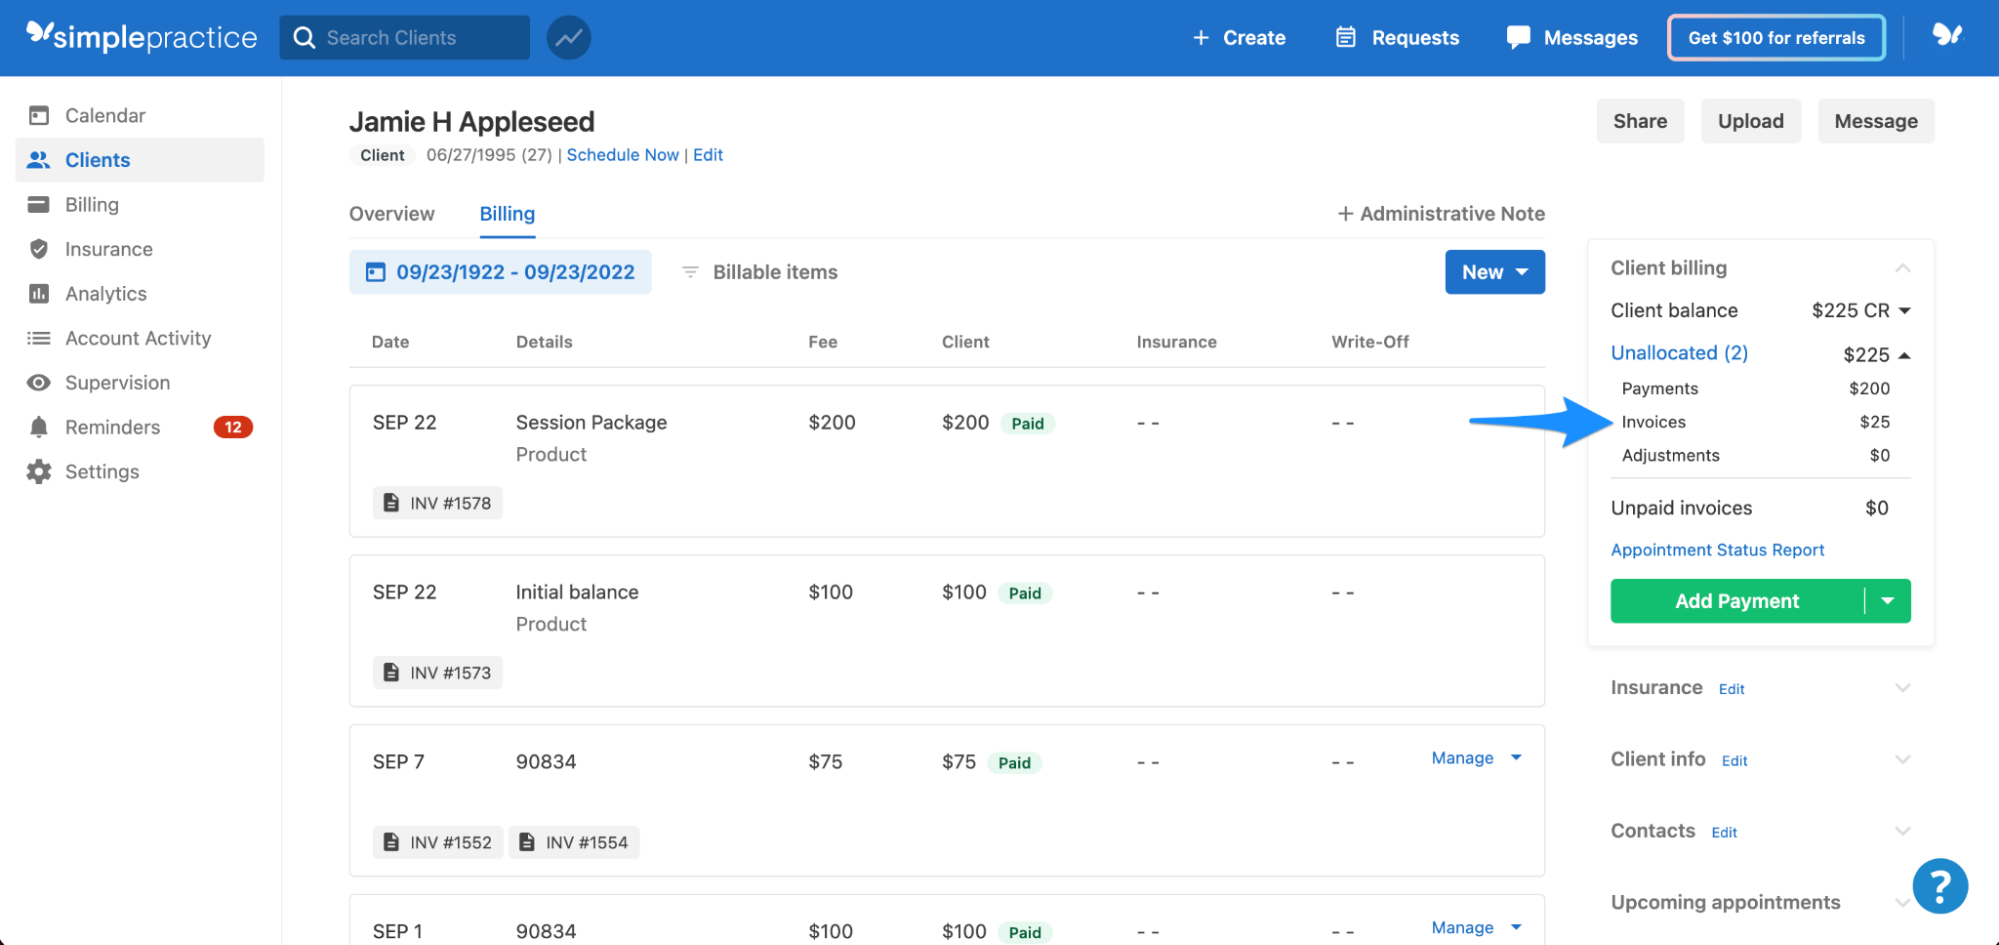
Task: Open the Add Payment dropdown arrow
Action: [1888, 601]
